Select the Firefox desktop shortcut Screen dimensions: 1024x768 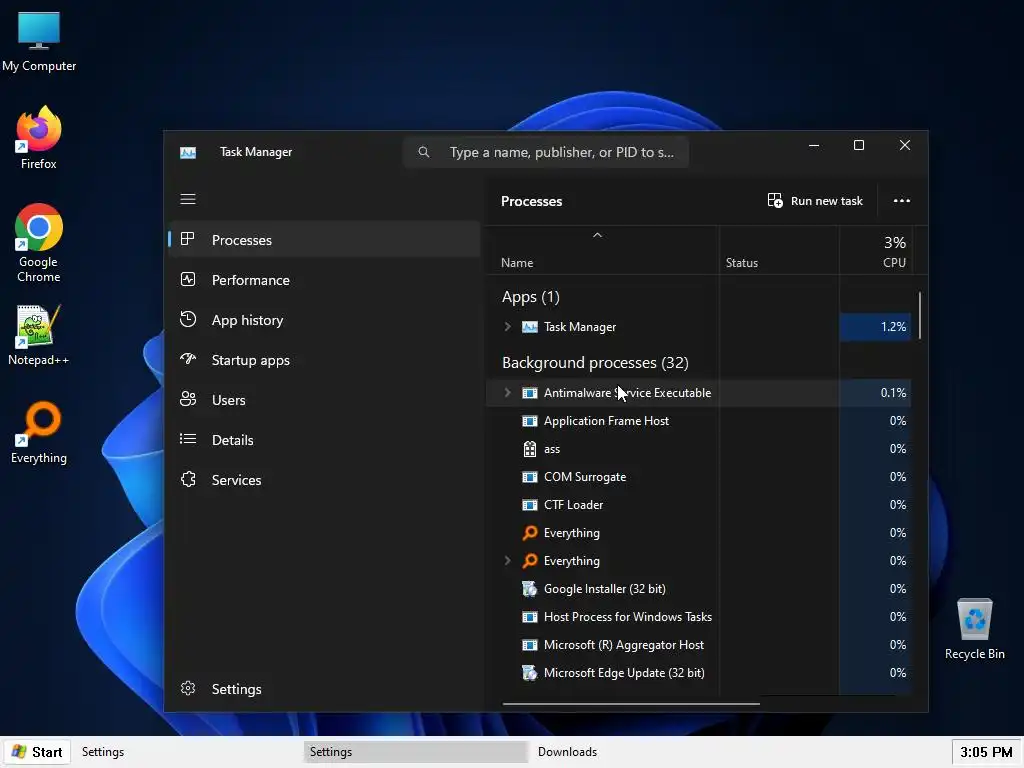coord(39,138)
